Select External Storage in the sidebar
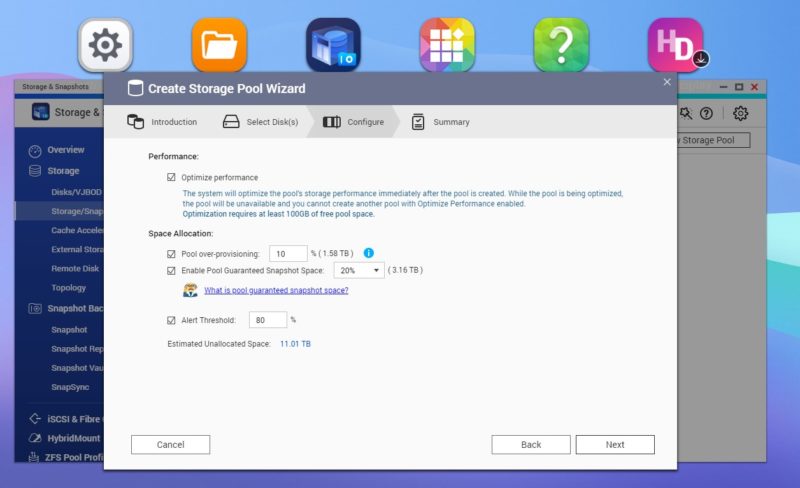The height and width of the screenshot is (488, 800). [x=78, y=249]
